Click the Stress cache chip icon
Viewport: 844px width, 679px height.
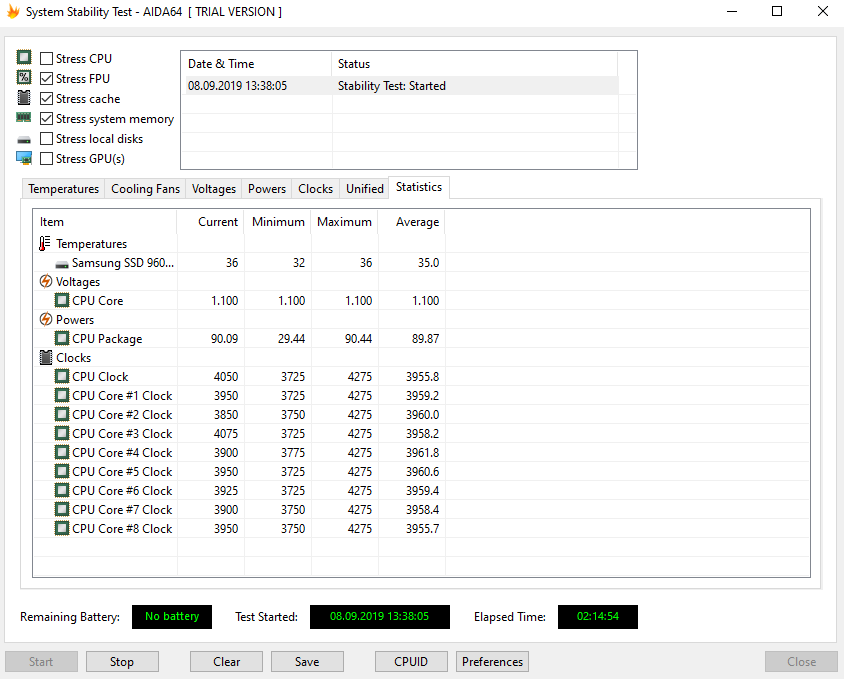(24, 97)
